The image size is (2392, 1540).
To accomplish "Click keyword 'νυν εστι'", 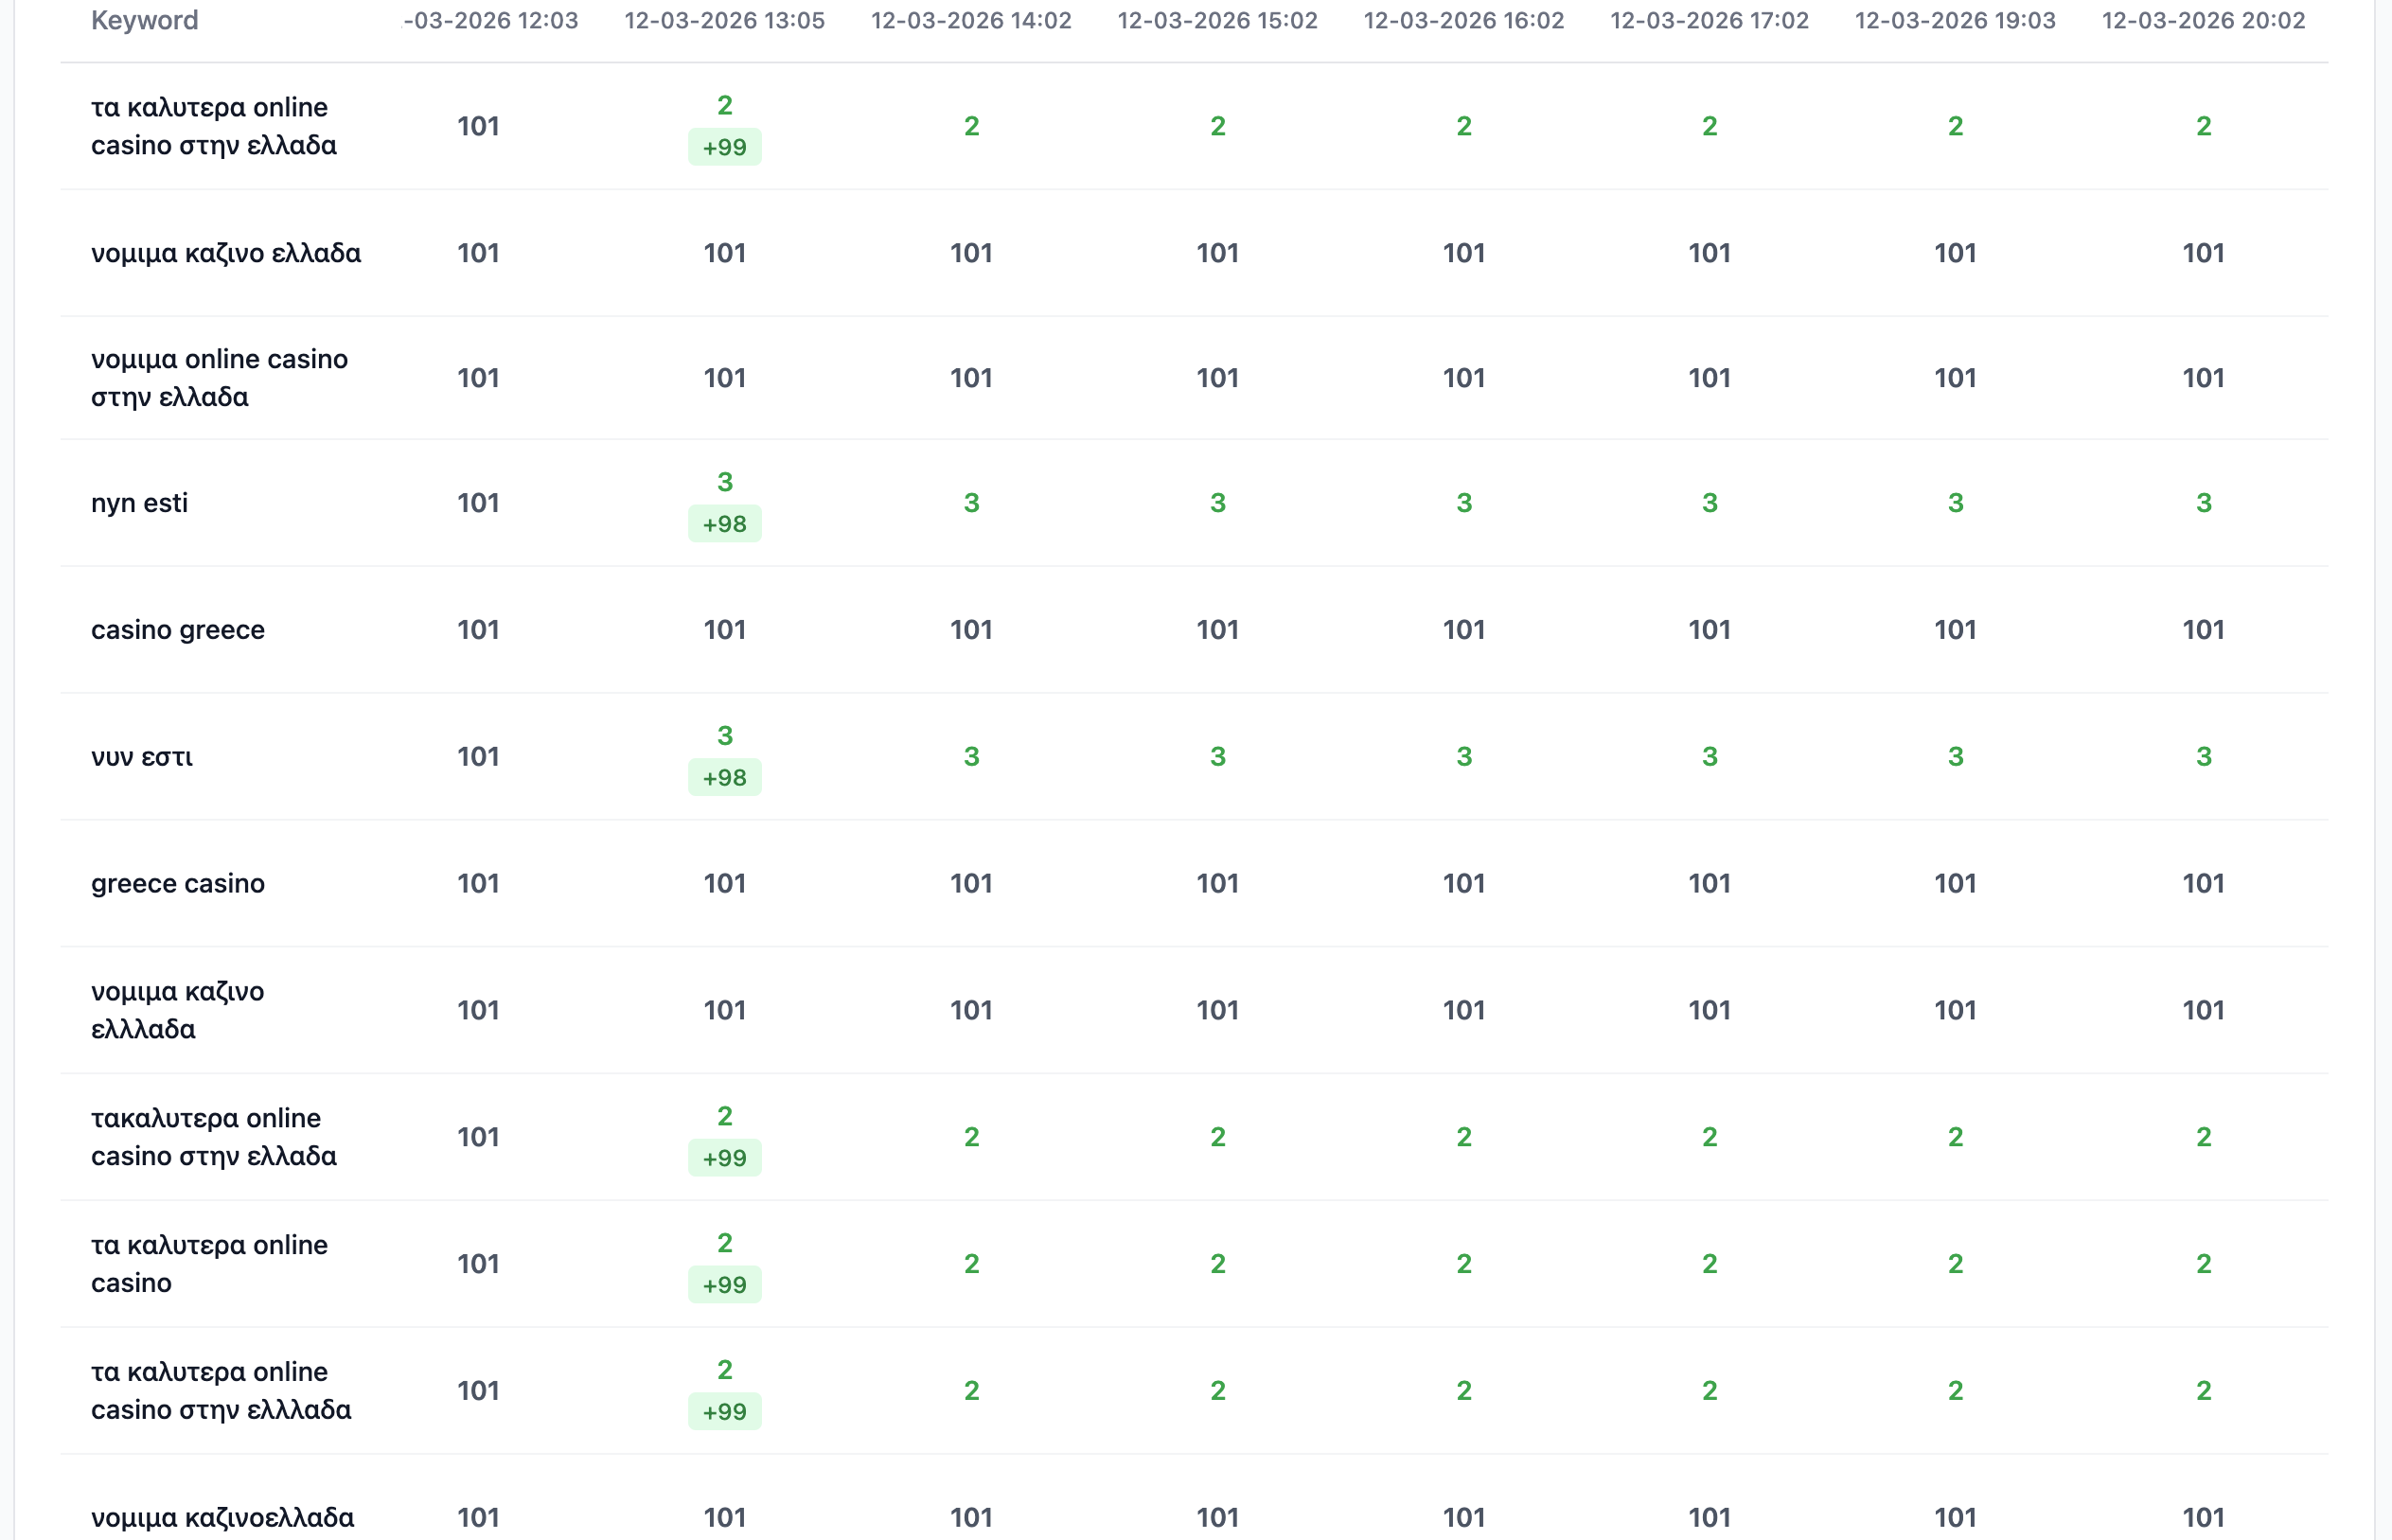I will click(x=142, y=757).
